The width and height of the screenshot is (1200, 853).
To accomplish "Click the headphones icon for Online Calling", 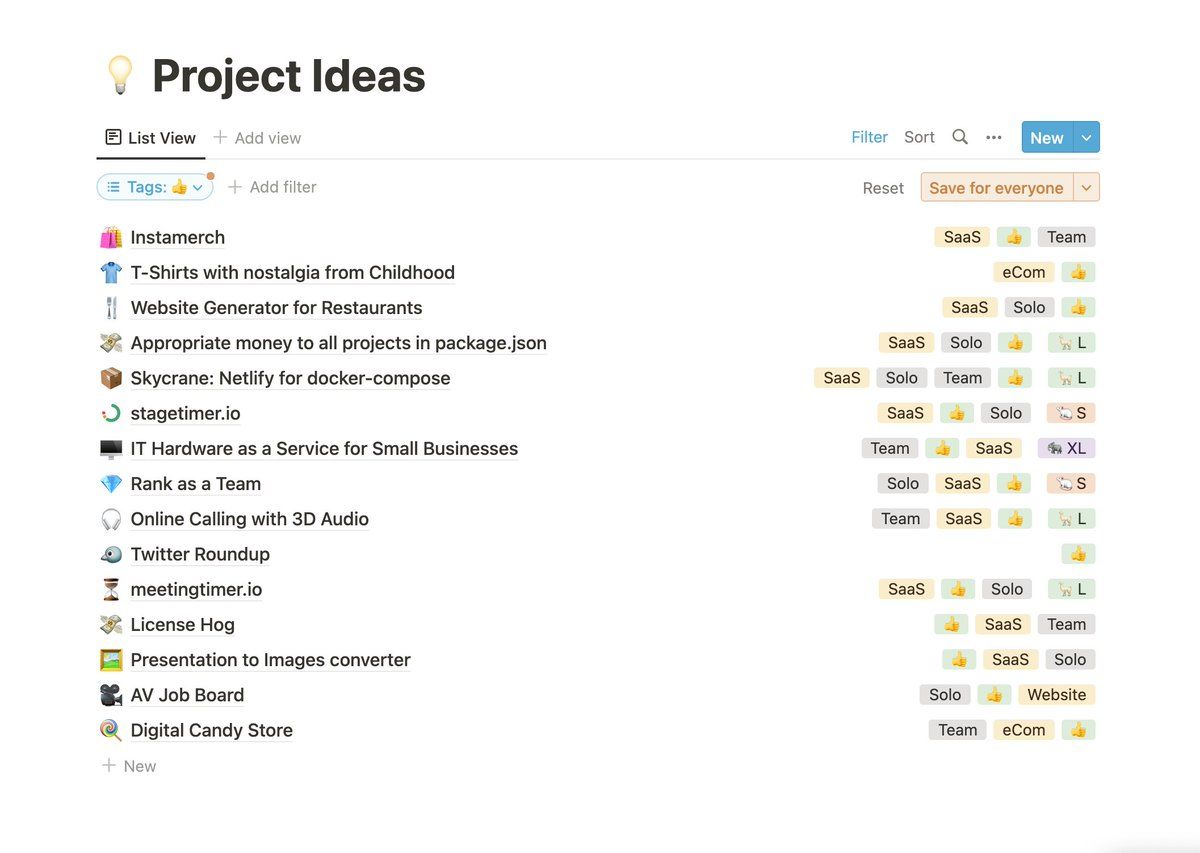I will point(111,519).
